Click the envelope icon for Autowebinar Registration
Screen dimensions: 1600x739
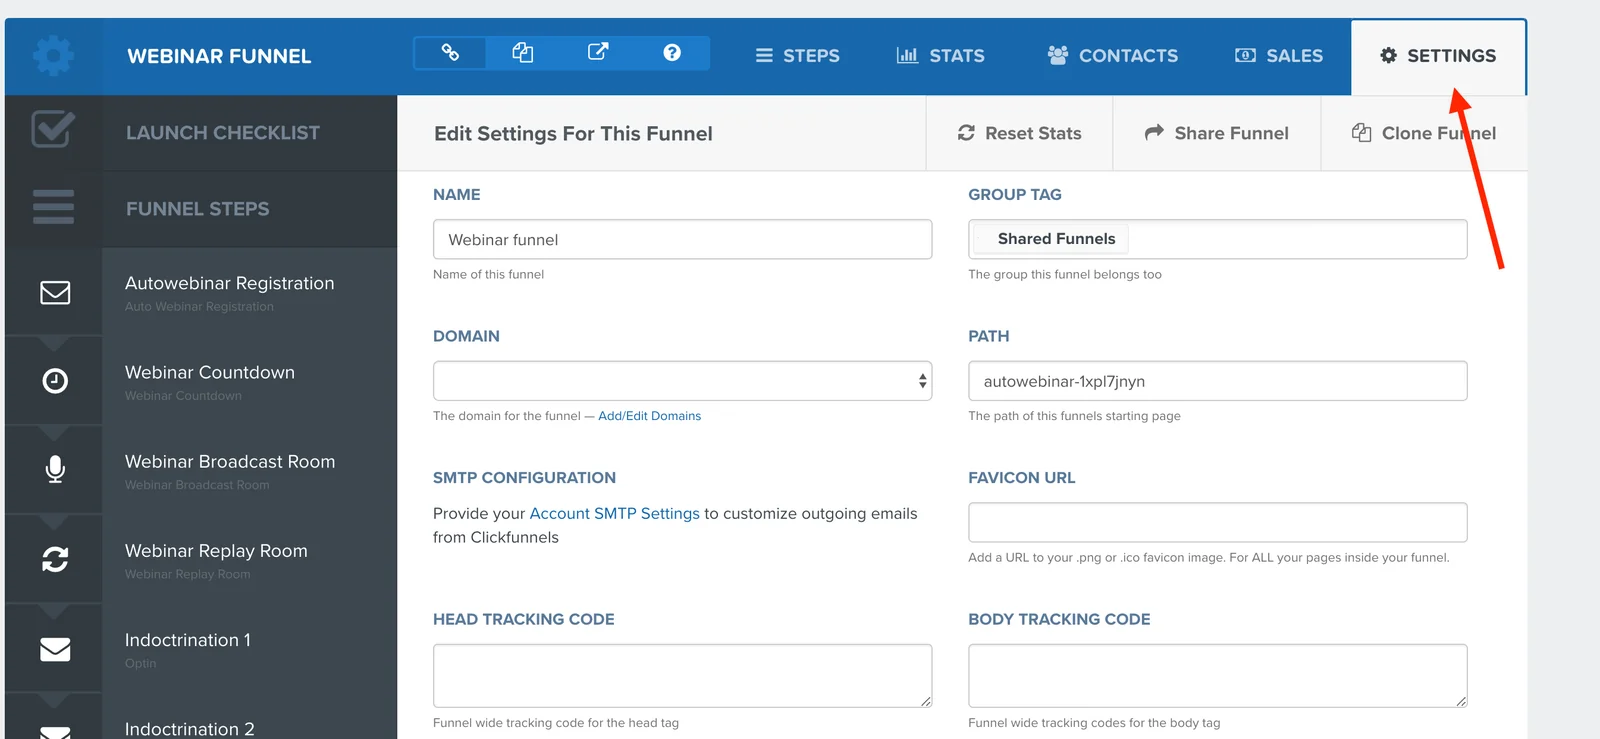click(x=55, y=292)
